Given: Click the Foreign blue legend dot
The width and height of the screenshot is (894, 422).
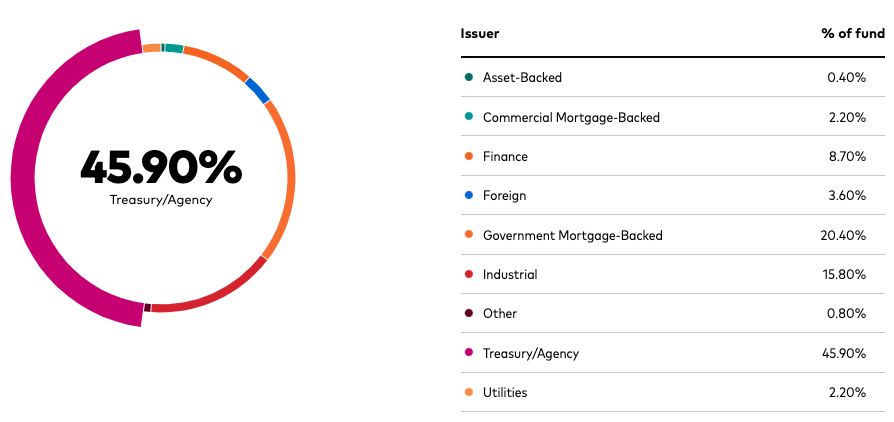Looking at the screenshot, I should 469,195.
